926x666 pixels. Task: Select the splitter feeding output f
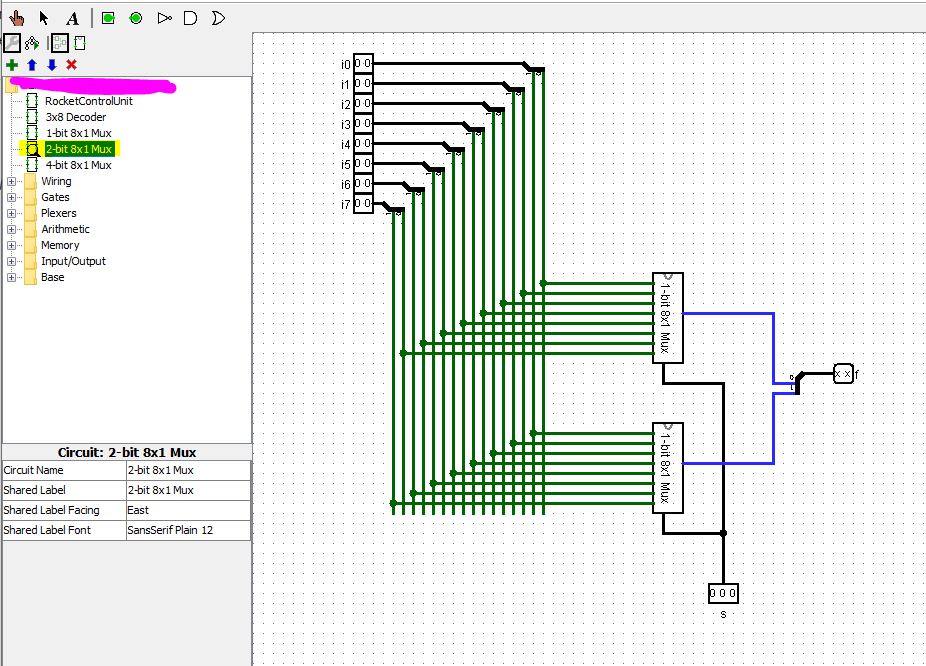pos(797,383)
